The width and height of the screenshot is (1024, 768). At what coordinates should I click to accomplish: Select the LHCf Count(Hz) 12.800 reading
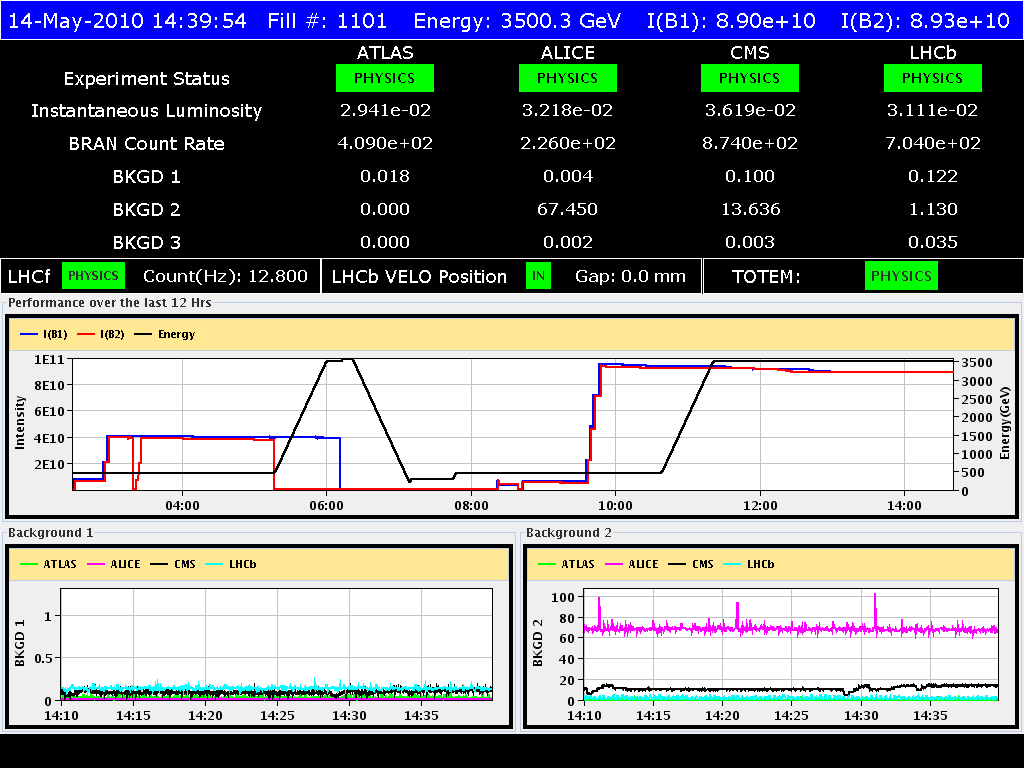pyautogui.click(x=225, y=276)
